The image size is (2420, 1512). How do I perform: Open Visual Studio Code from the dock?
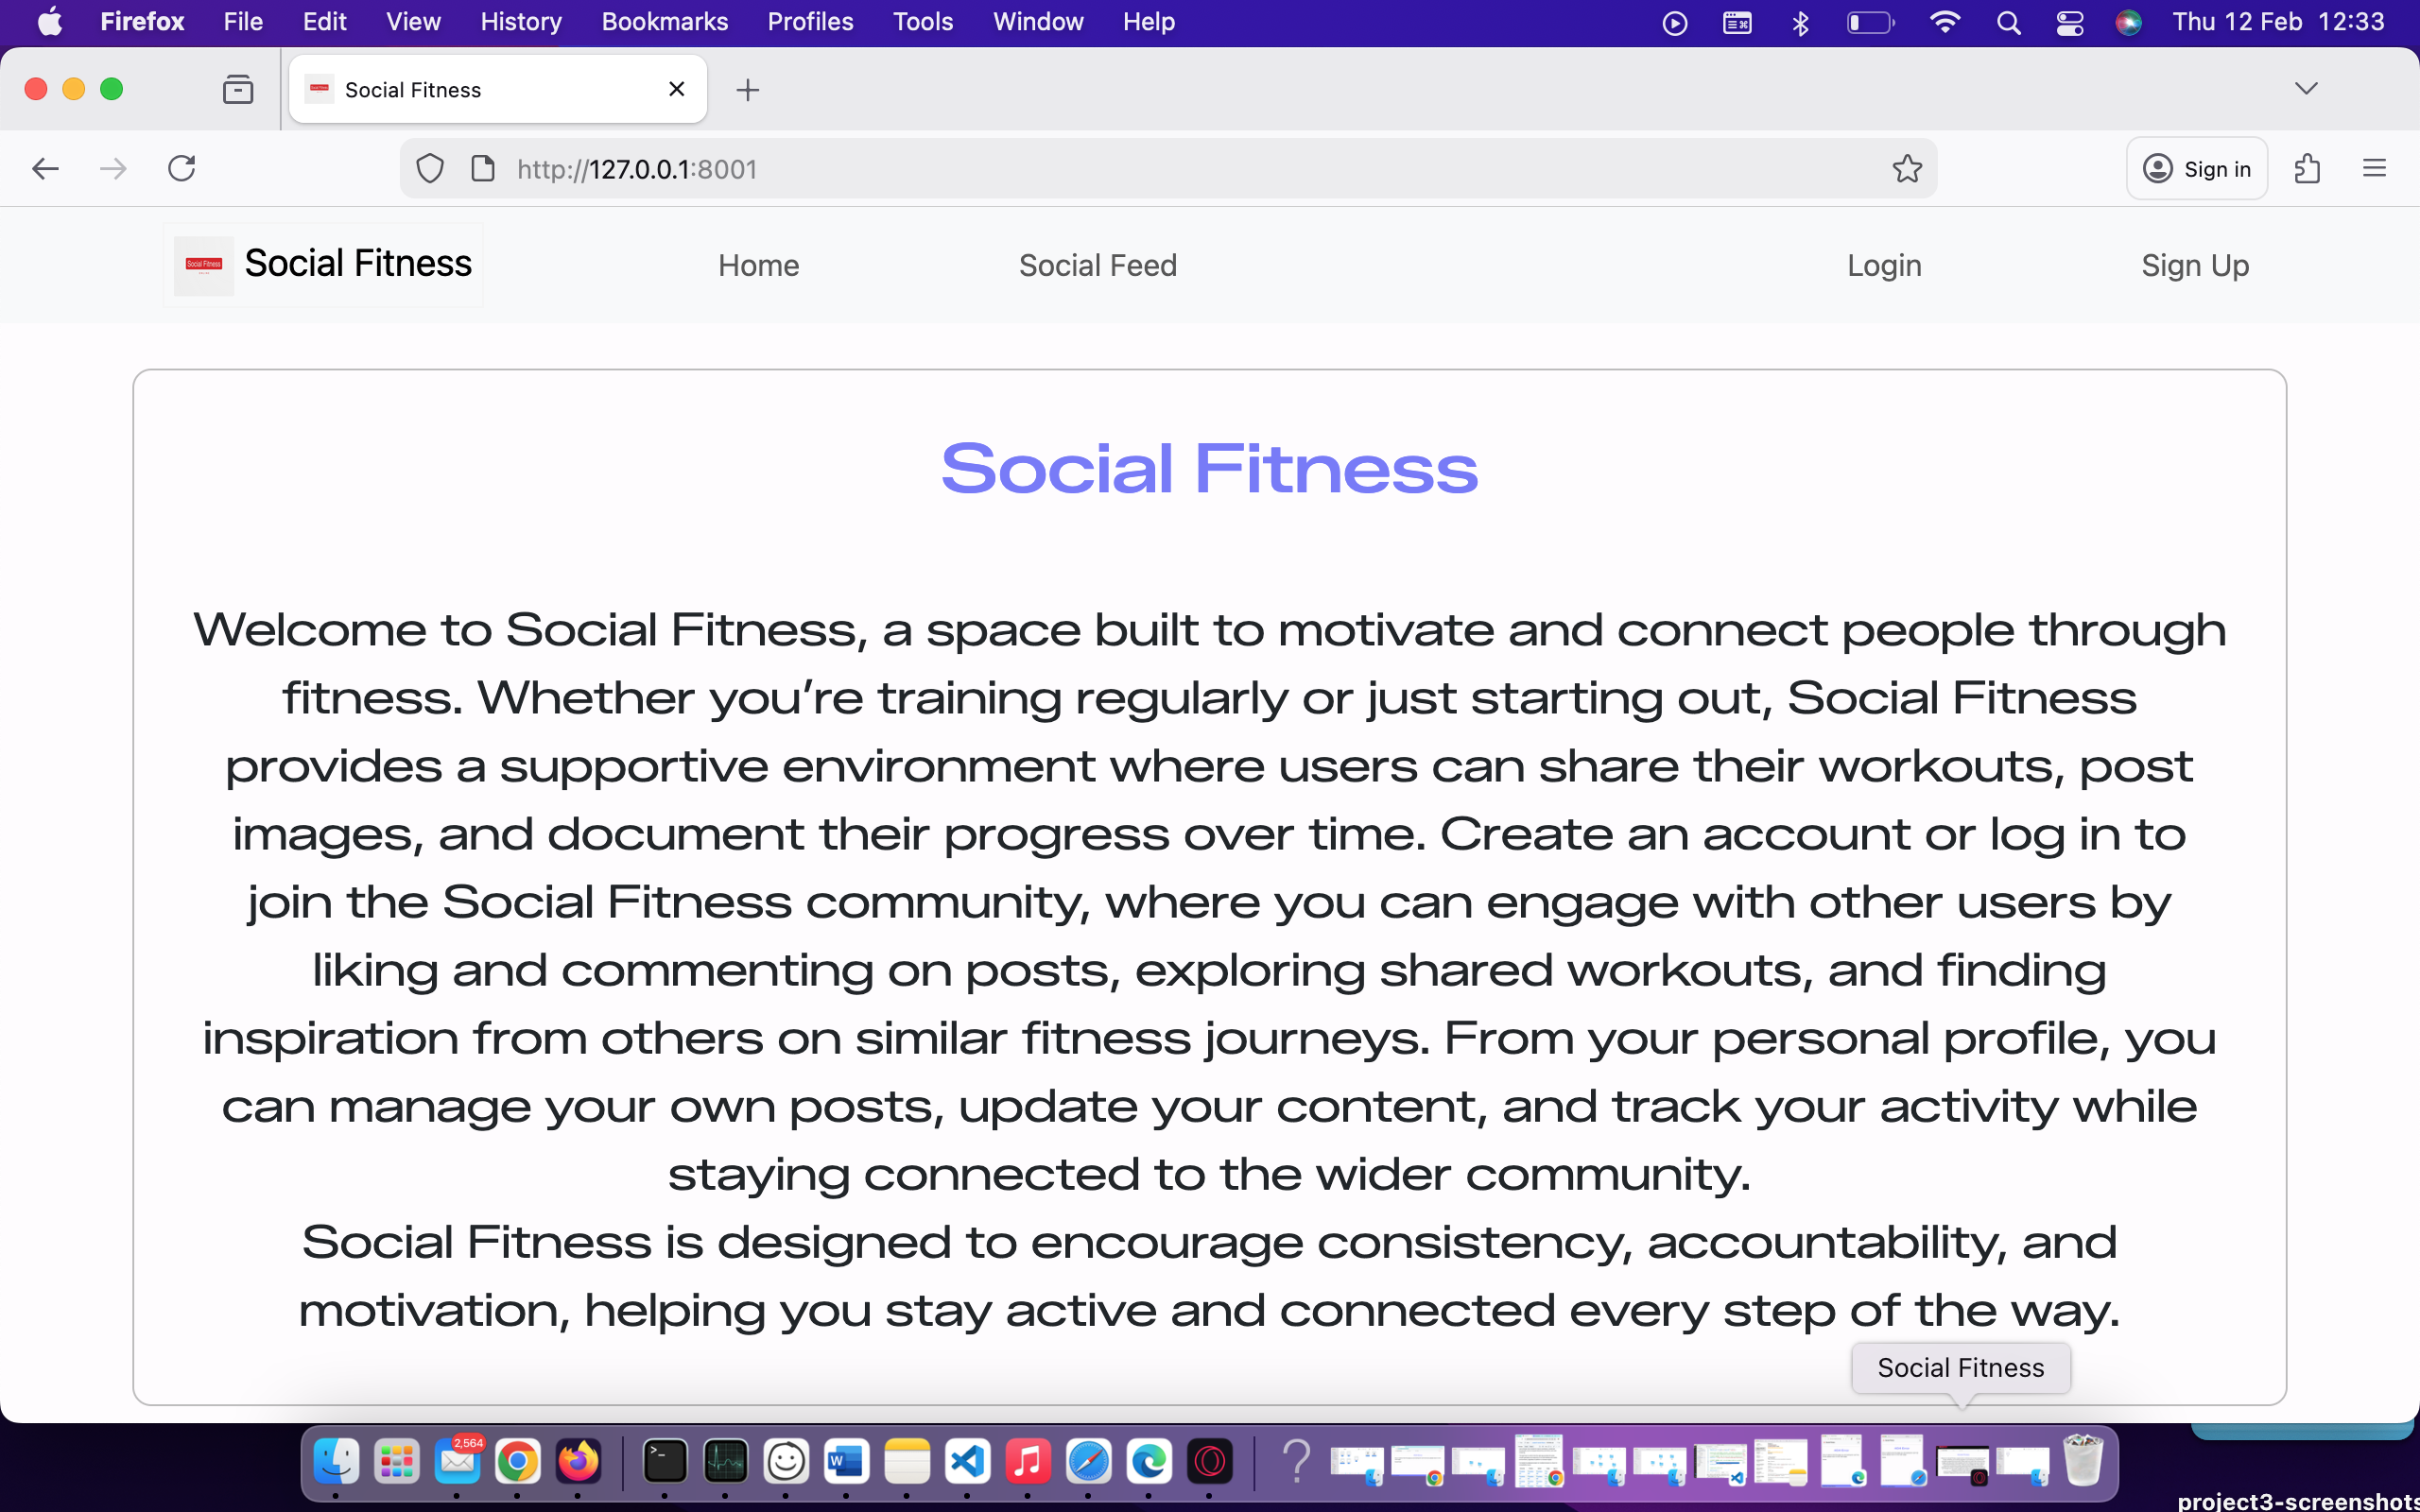pos(966,1461)
